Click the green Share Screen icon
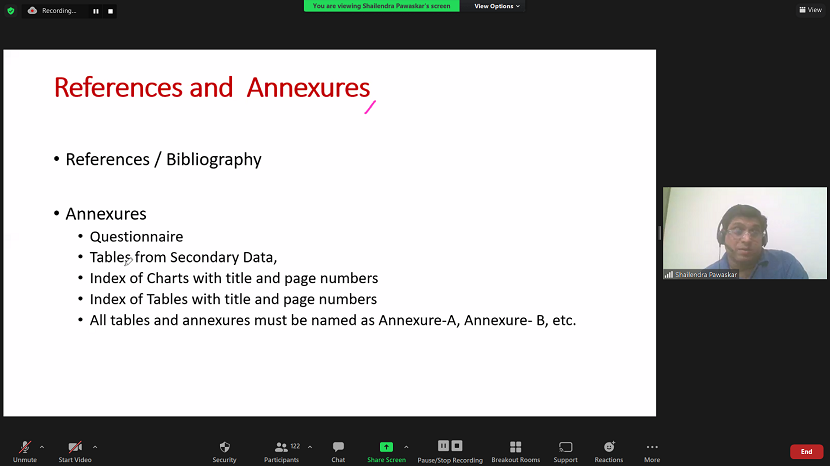 [x=386, y=447]
